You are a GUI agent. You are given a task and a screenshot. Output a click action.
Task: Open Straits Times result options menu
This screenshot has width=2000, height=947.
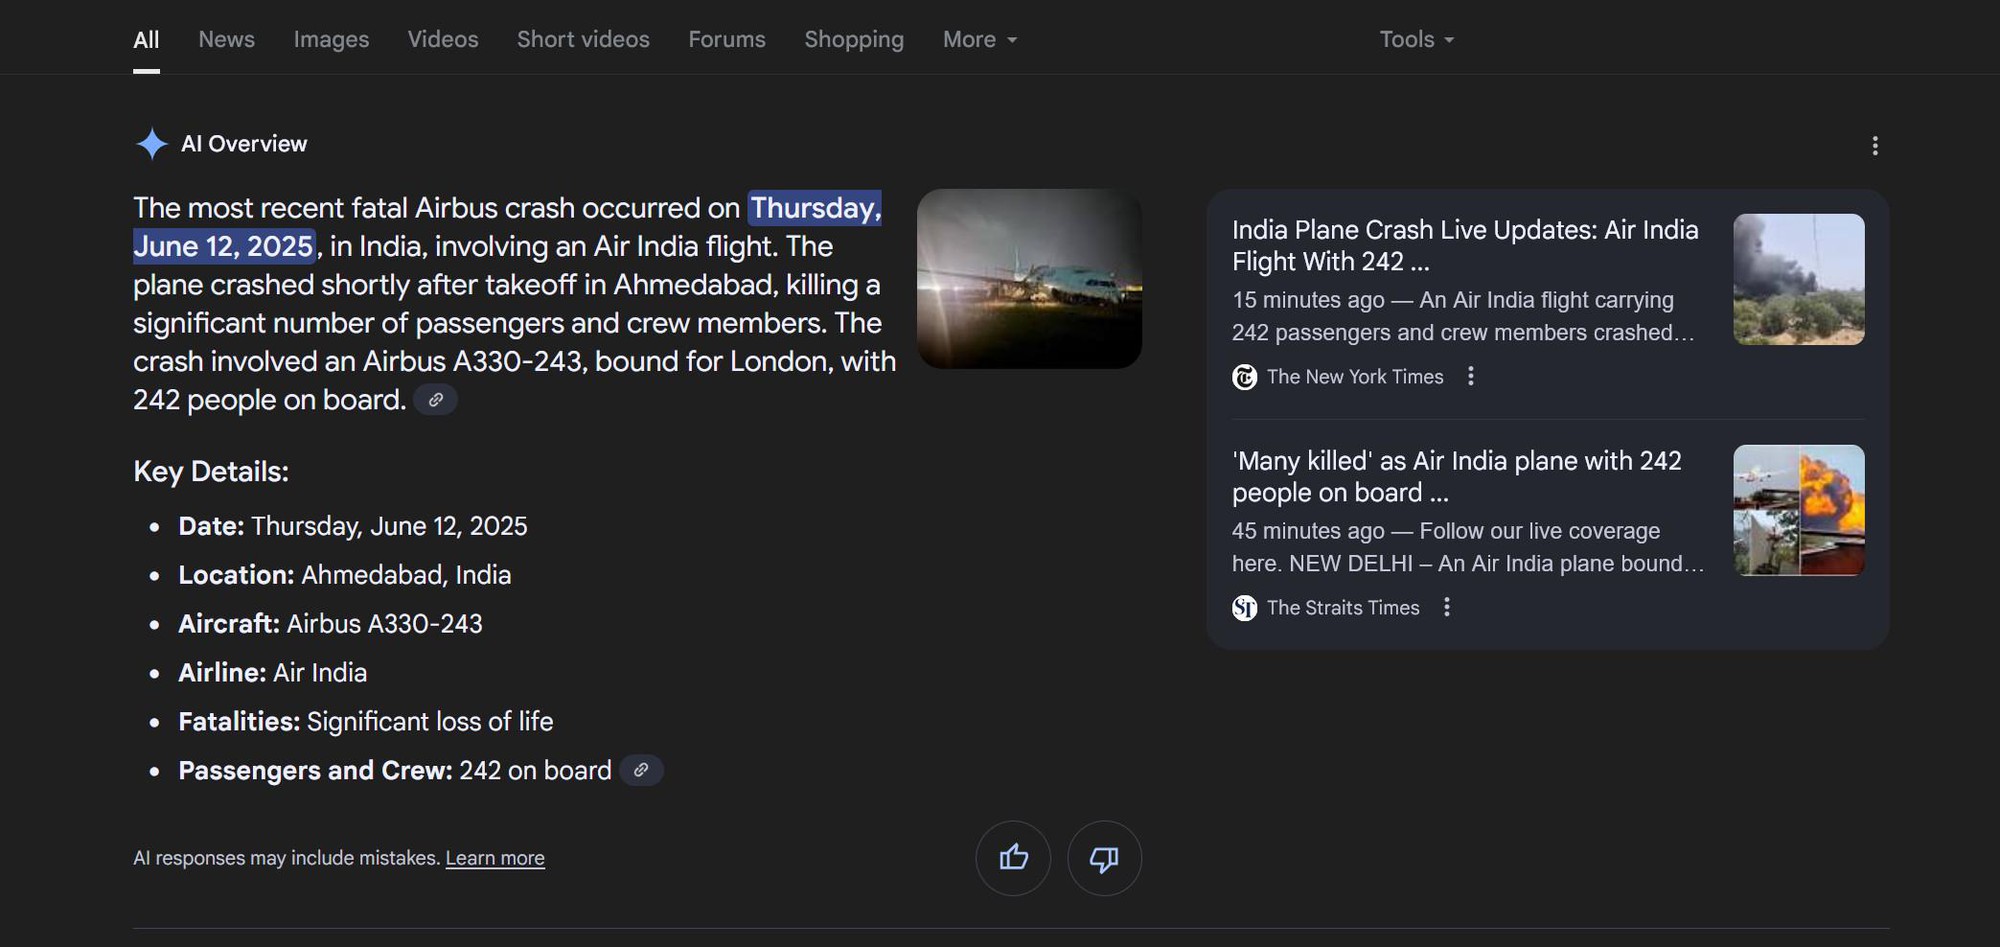(1446, 607)
